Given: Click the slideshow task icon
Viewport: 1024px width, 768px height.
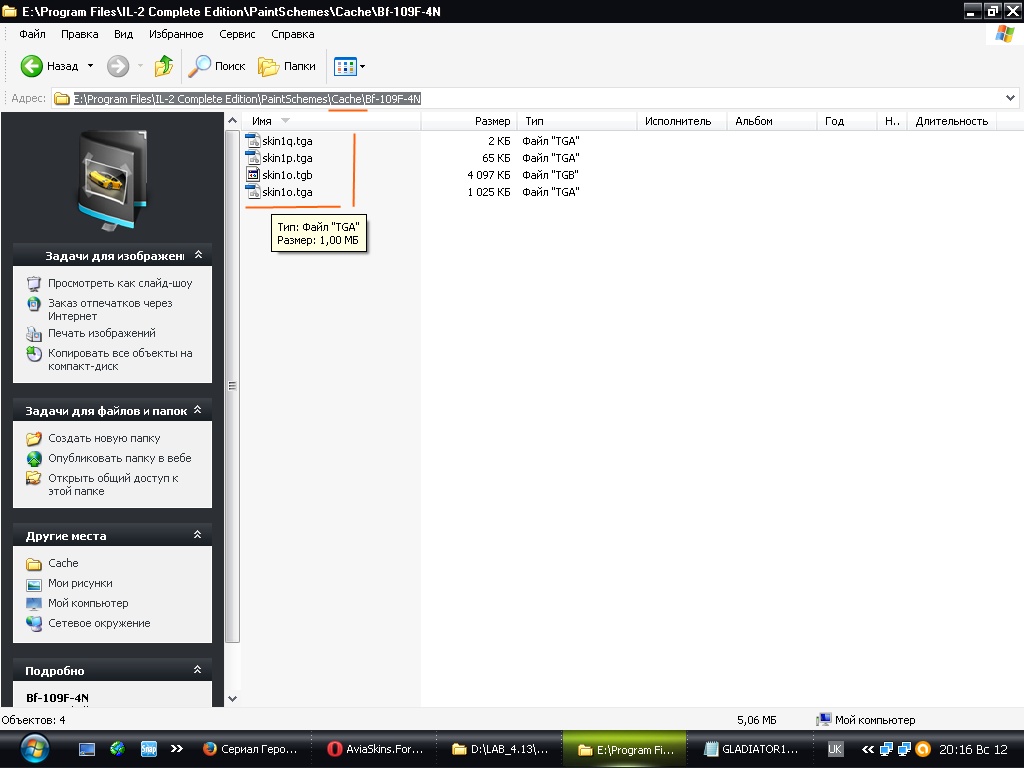Looking at the screenshot, I should coord(33,283).
